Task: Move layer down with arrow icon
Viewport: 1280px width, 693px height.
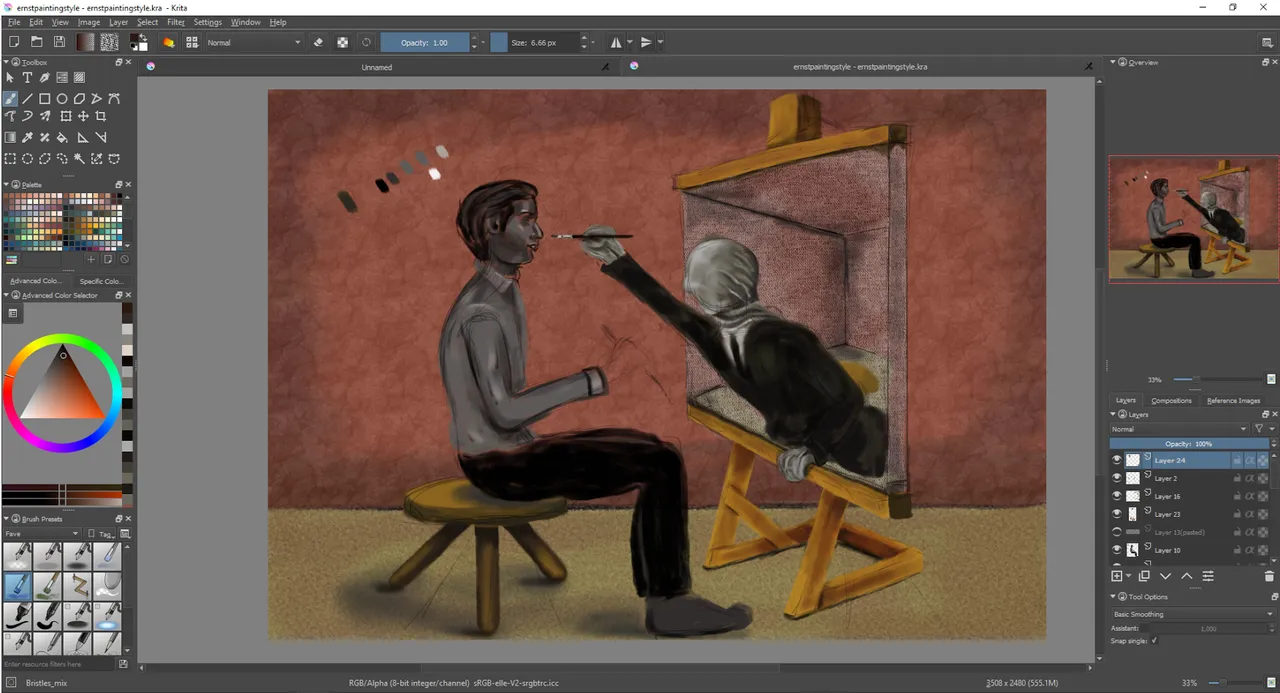Action: pos(1165,576)
